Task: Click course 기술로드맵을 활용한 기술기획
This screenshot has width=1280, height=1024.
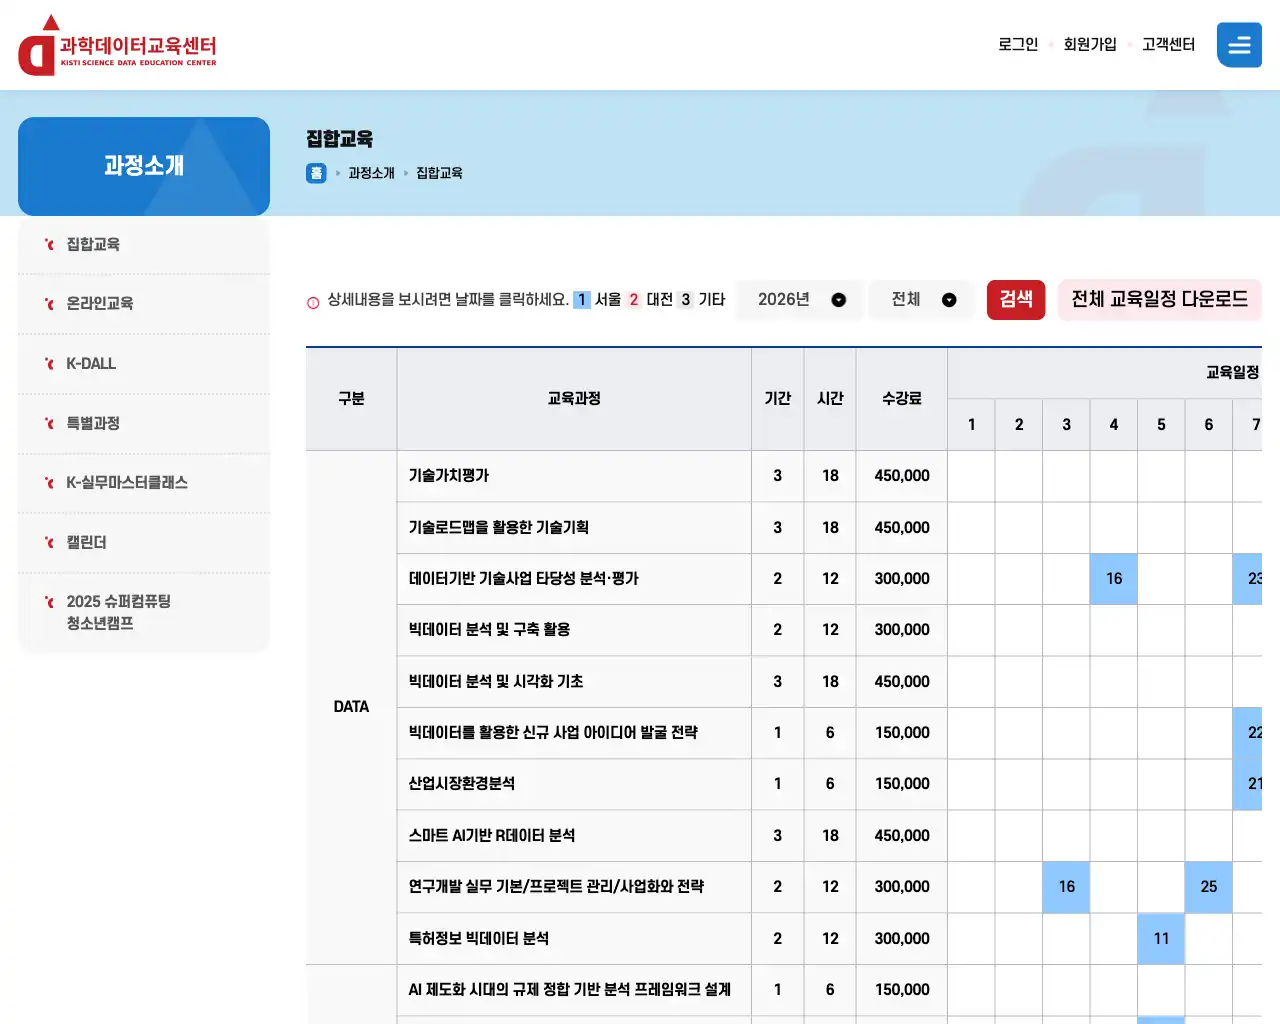Action: [499, 528]
